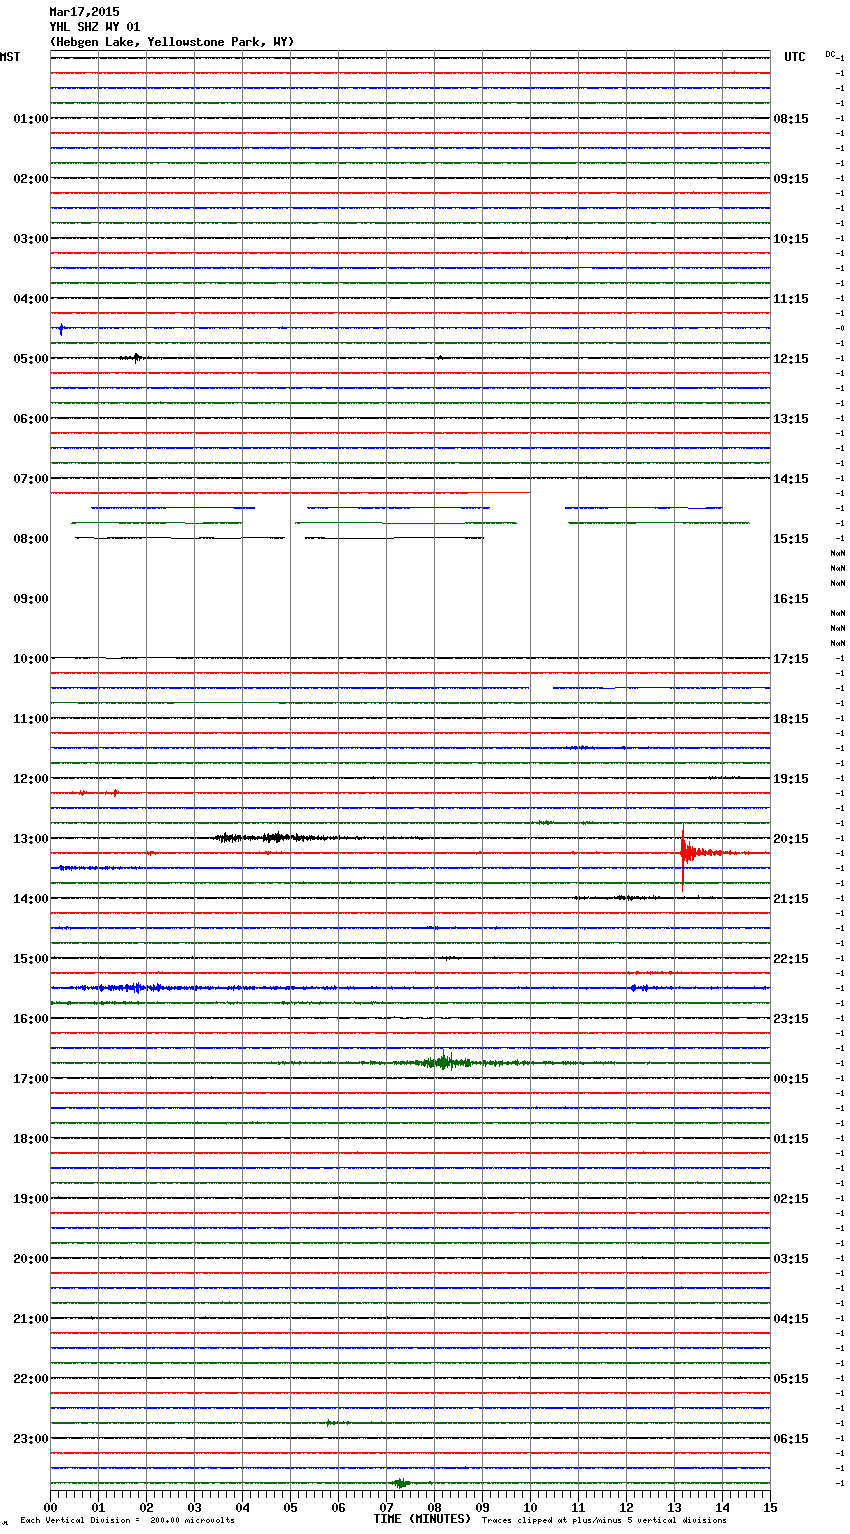Screen dimensions: 850x1534
Task: Click the small blue spike on the 04:30 trace
Action: 61,328
